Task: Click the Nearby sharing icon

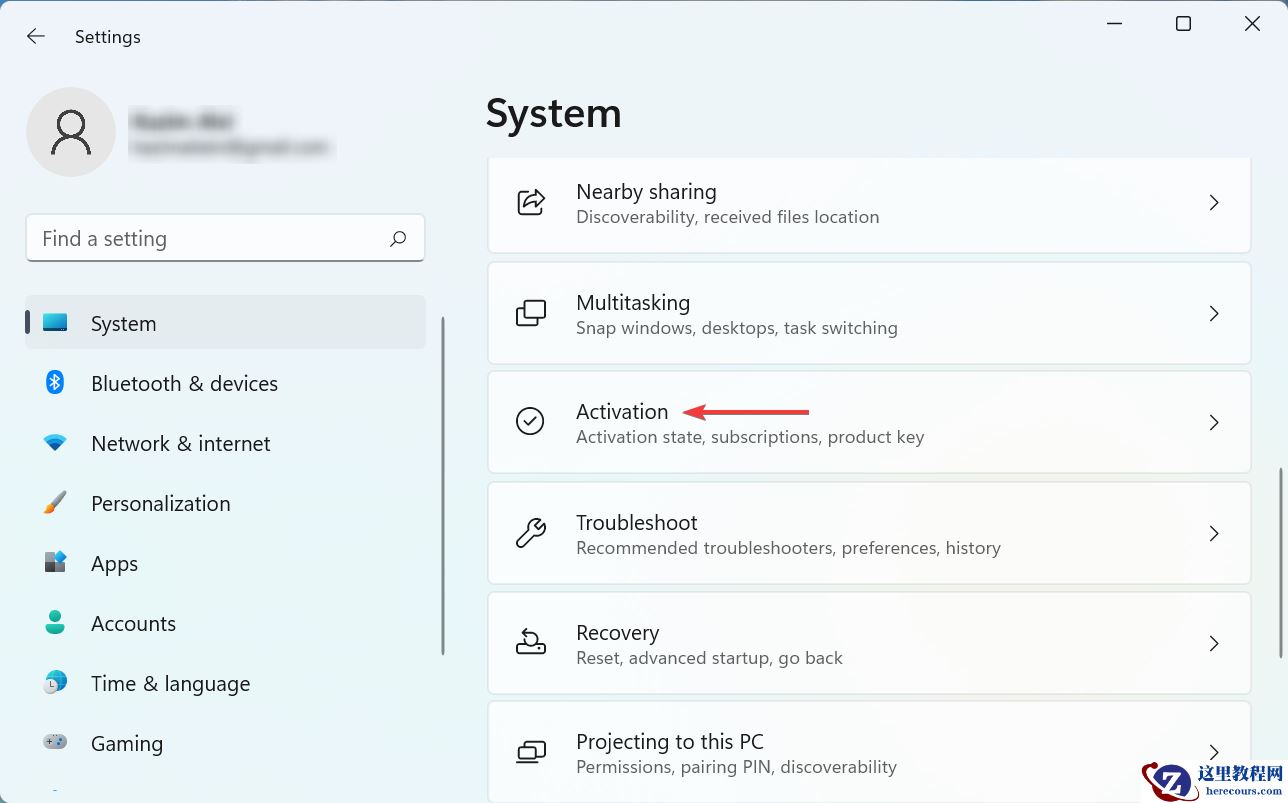Action: pyautogui.click(x=531, y=202)
